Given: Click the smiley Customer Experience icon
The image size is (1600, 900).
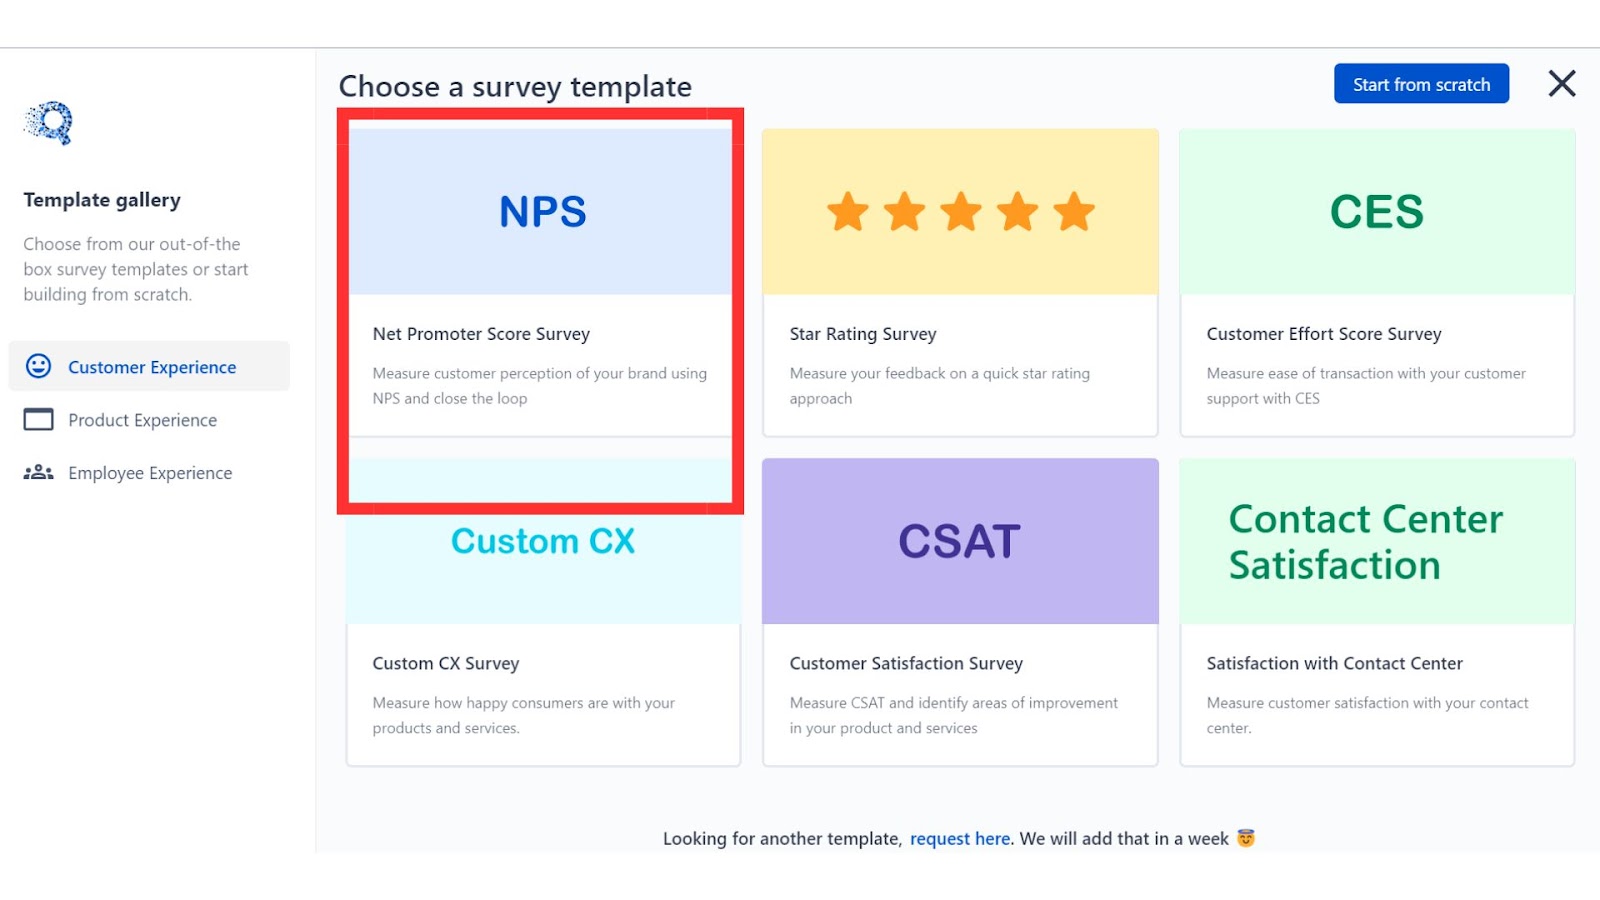Looking at the screenshot, I should click(x=38, y=366).
